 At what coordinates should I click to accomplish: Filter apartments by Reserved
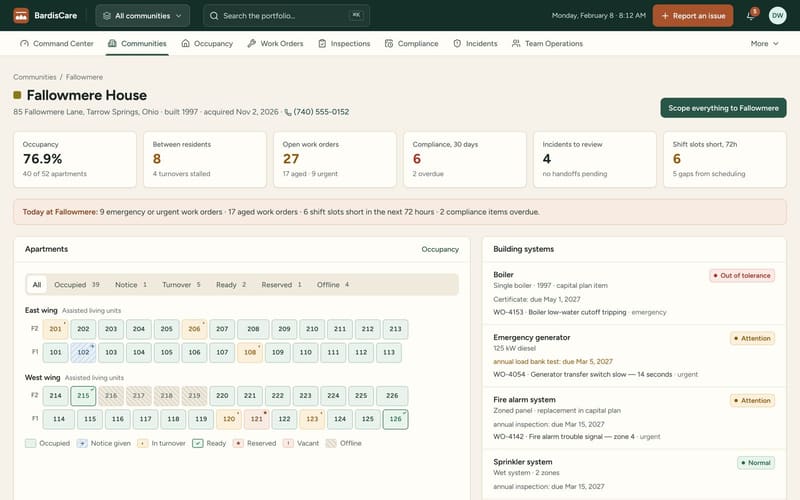point(281,285)
